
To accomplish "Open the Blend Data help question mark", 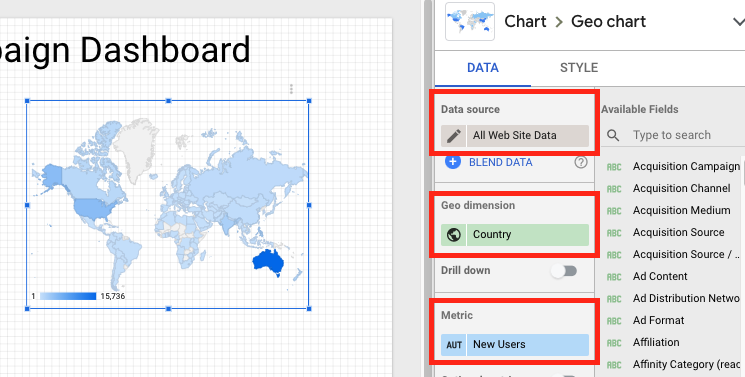I will click(581, 163).
